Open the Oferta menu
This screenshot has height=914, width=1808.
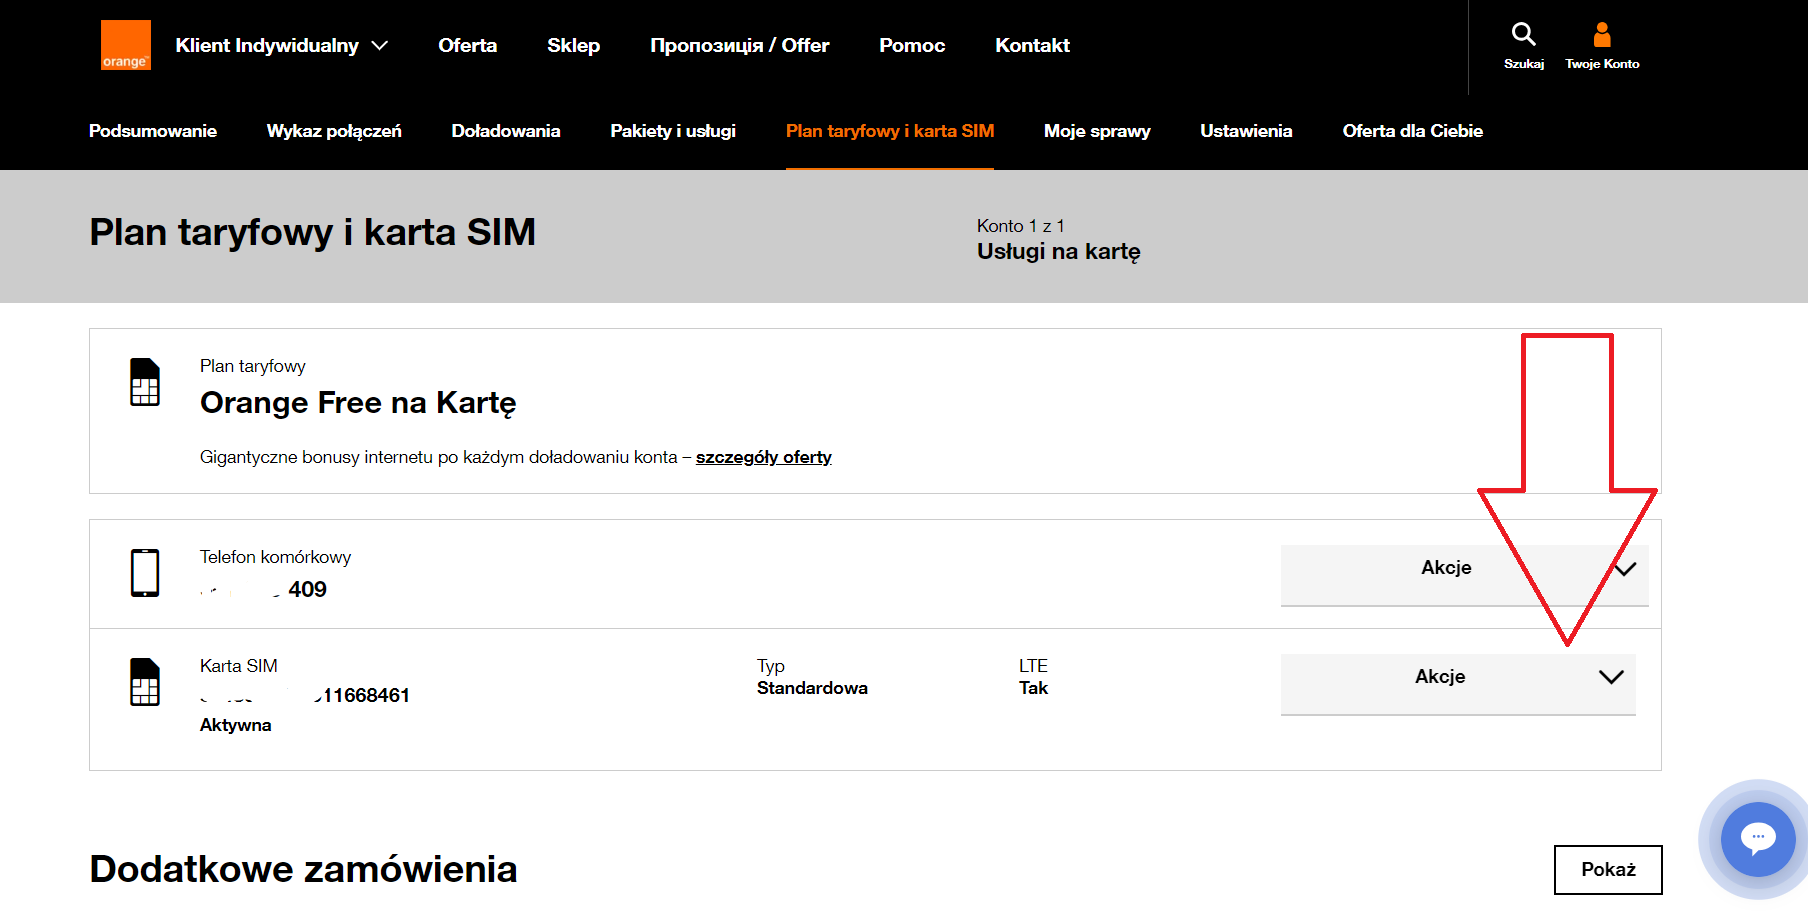coord(467,46)
